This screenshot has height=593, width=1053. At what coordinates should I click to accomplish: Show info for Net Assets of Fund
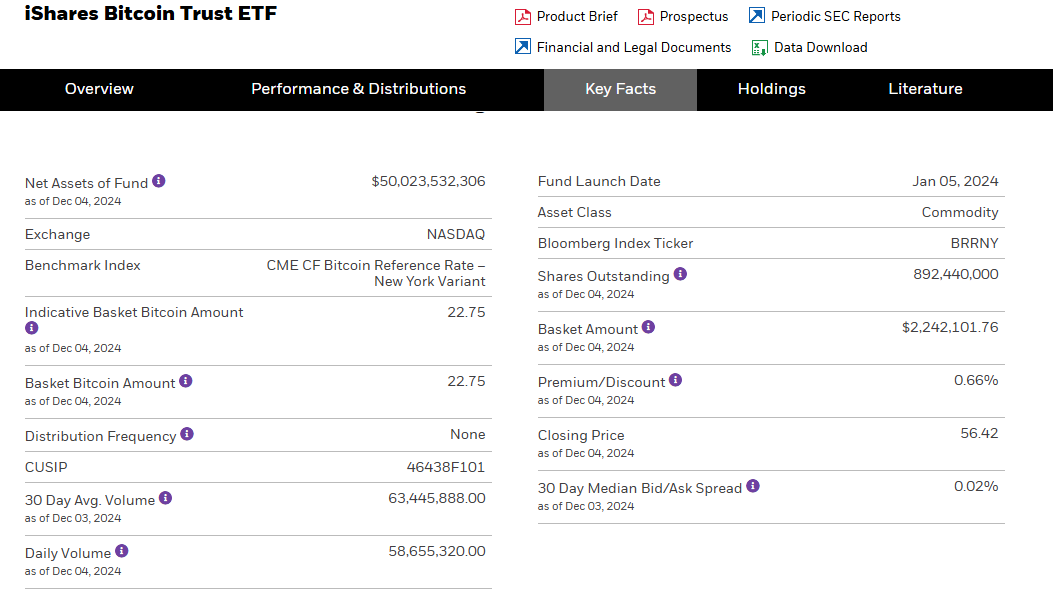158,181
